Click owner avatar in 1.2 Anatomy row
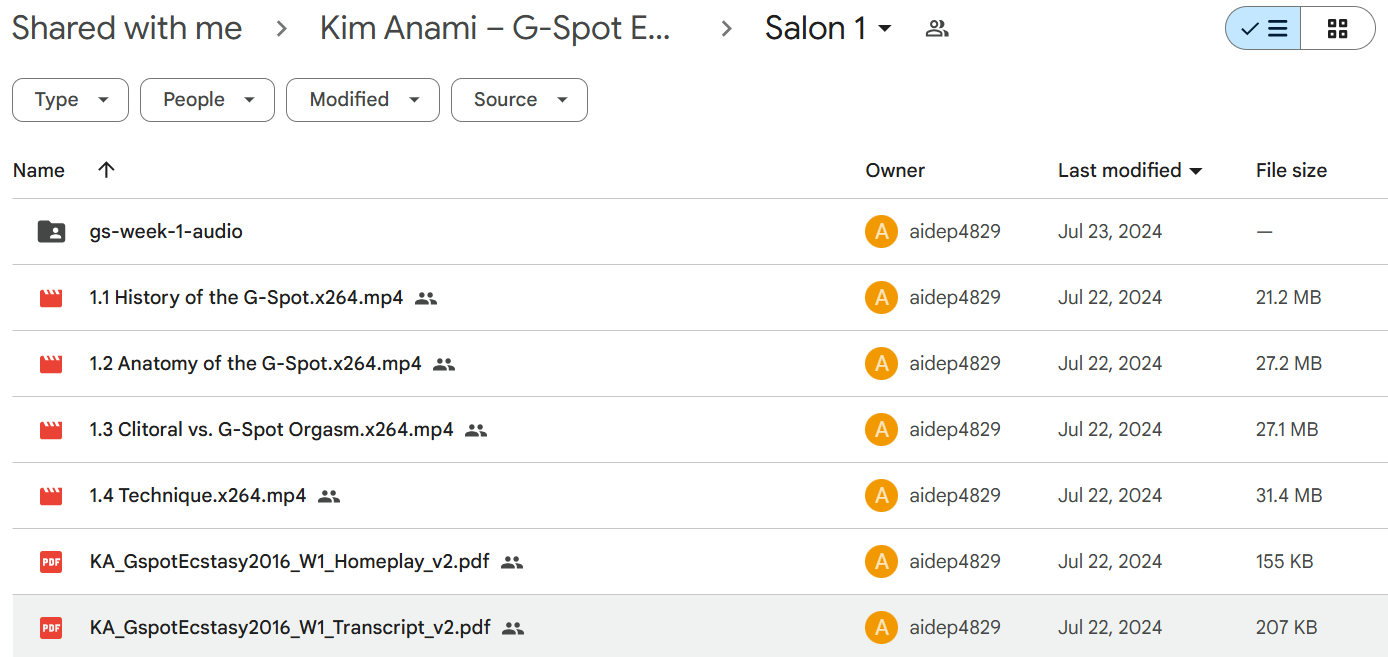1388x657 pixels. (881, 364)
